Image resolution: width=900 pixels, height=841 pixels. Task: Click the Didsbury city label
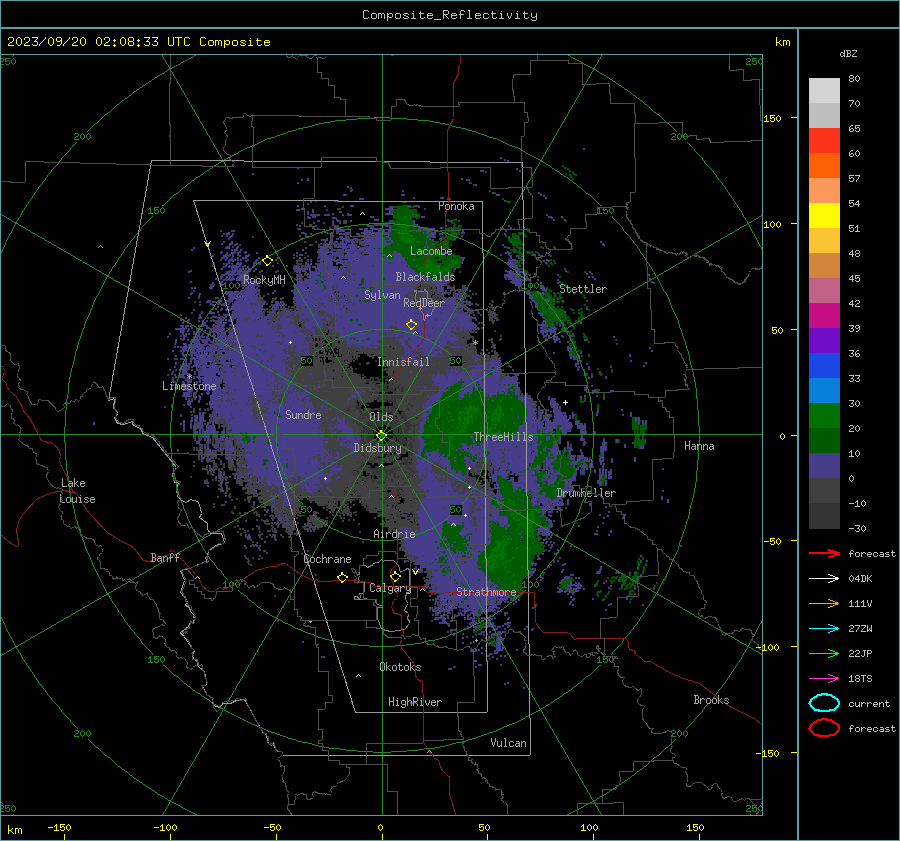coord(377,448)
